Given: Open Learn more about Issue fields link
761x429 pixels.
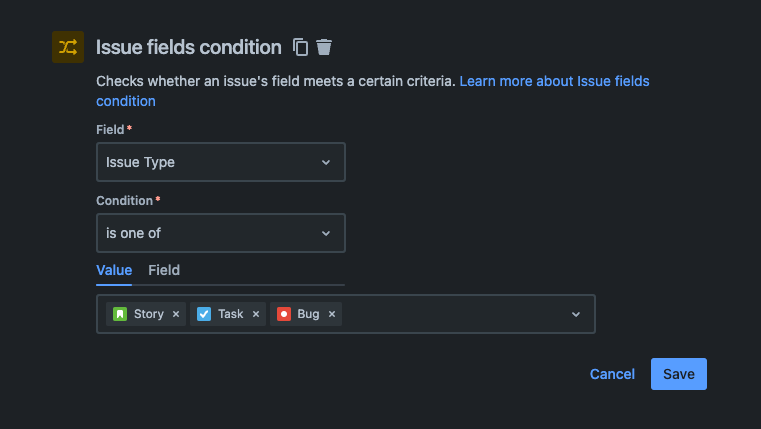Looking at the screenshot, I should [554, 81].
